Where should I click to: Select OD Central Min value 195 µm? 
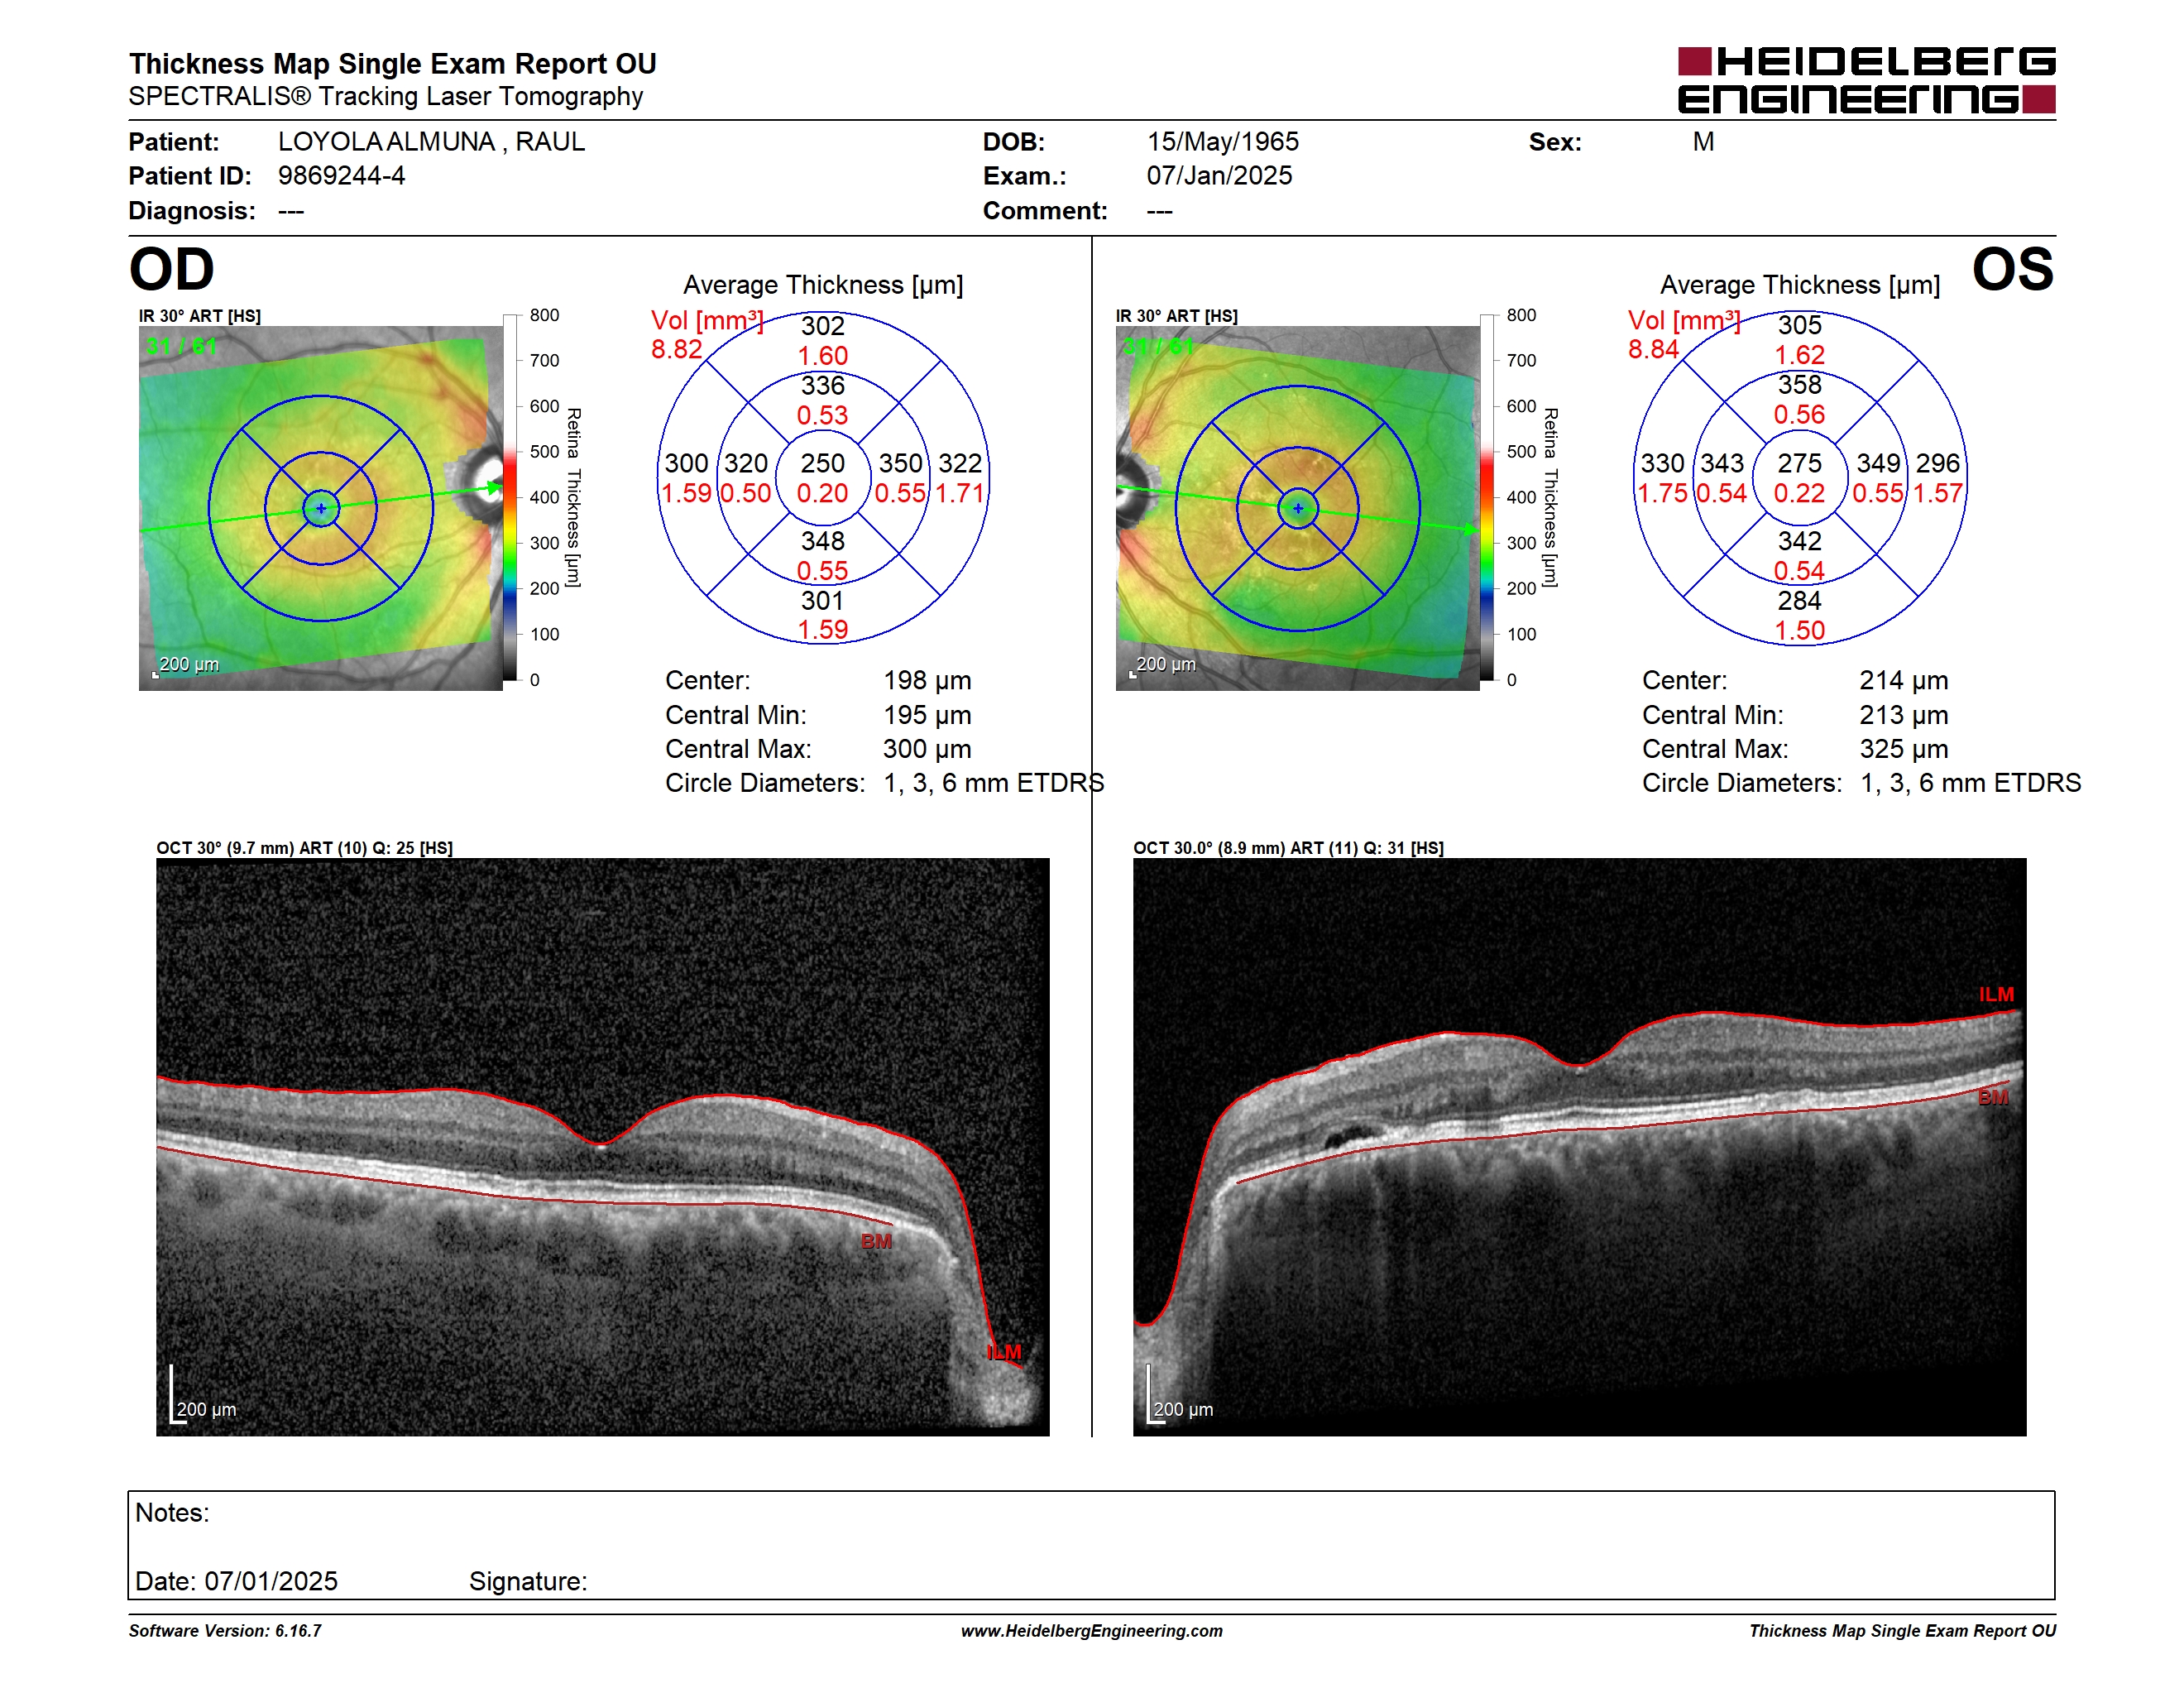[x=927, y=715]
